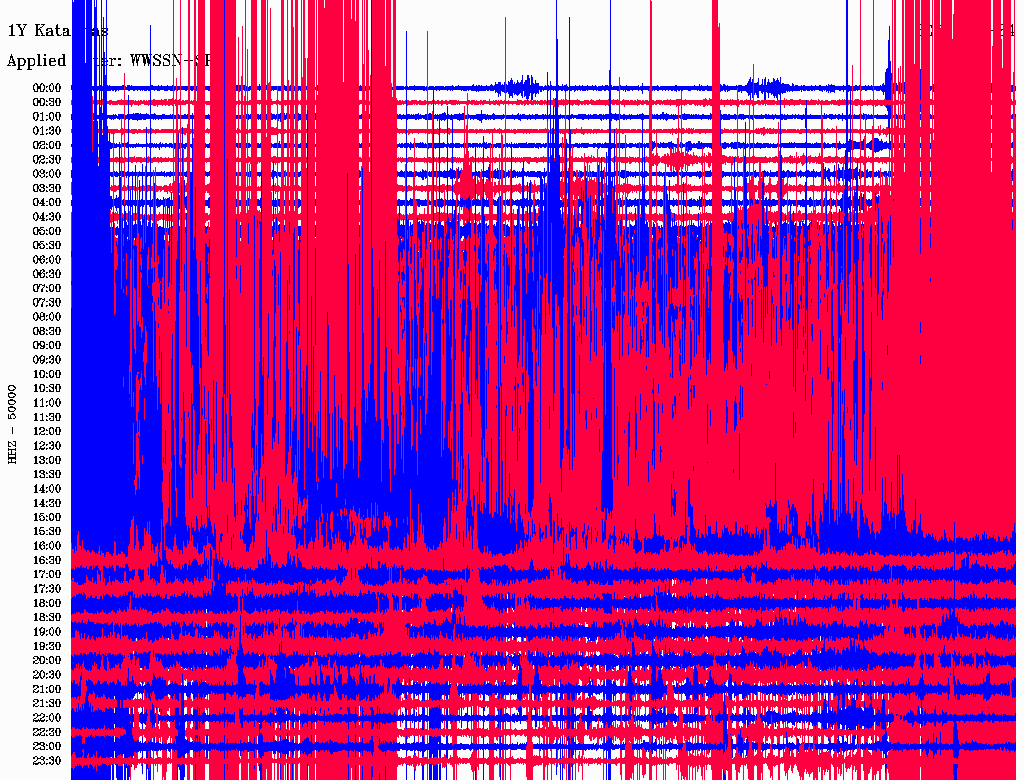The height and width of the screenshot is (780, 1024).
Task: Select the 05:00 time label
Action: tap(47, 231)
